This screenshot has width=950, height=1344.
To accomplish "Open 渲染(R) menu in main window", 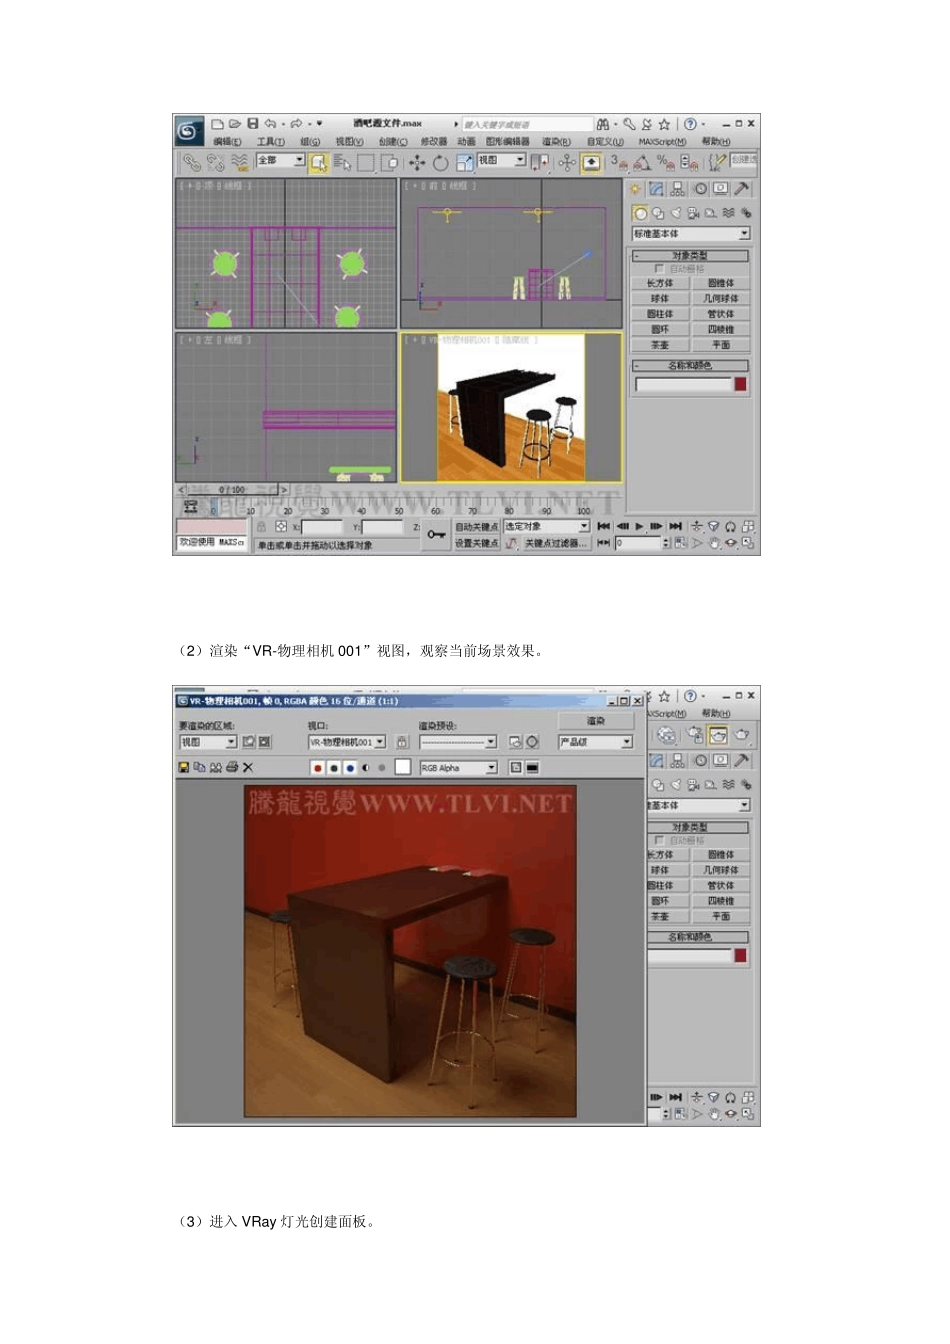I will coord(557,142).
